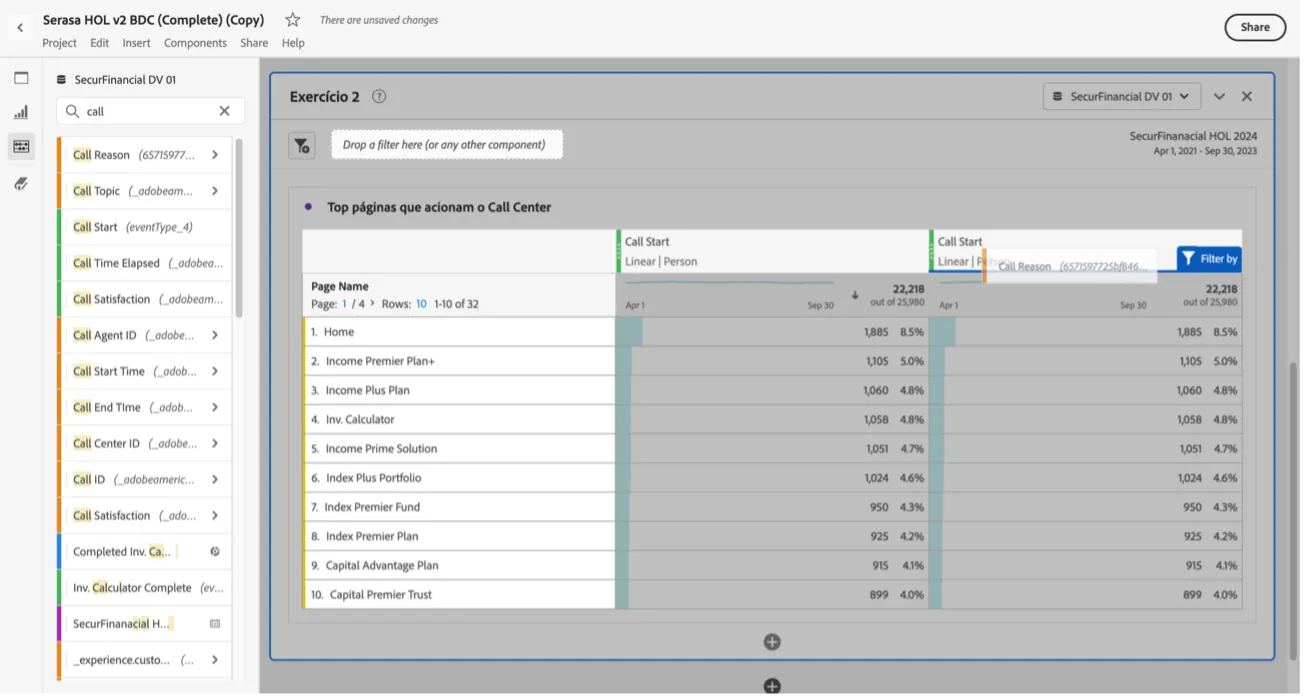Open the Components menu

coord(195,43)
